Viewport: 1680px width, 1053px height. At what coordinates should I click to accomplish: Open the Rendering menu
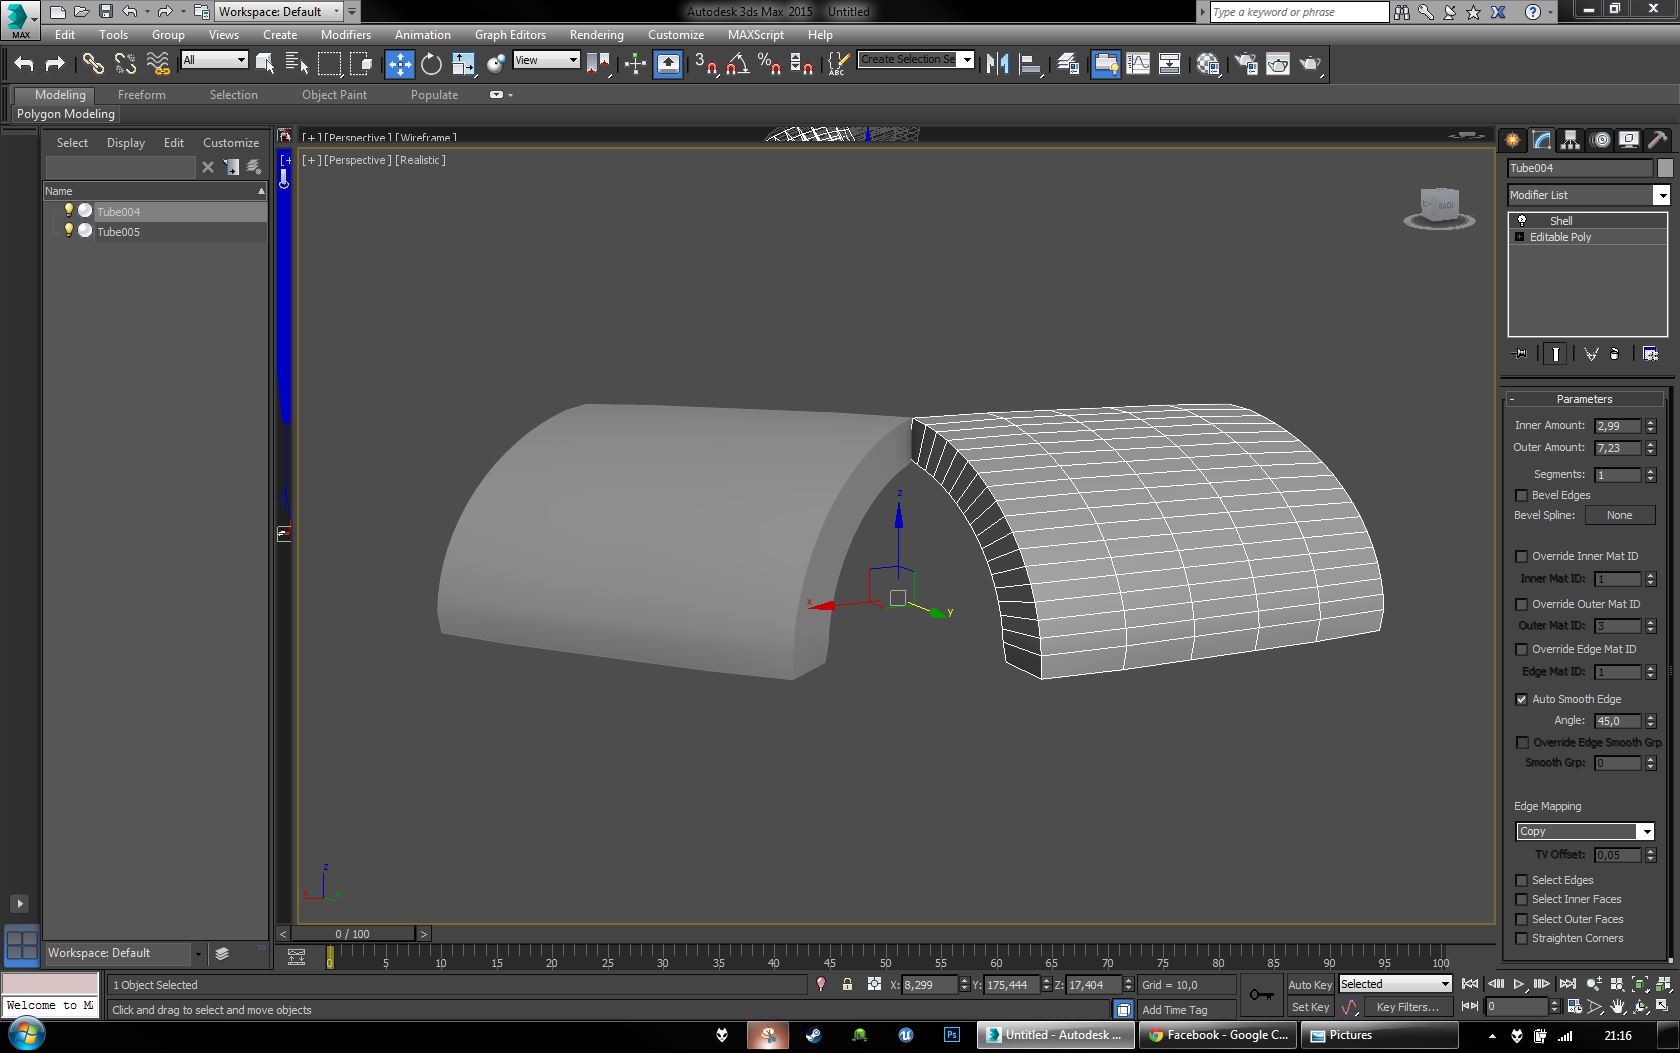point(596,34)
